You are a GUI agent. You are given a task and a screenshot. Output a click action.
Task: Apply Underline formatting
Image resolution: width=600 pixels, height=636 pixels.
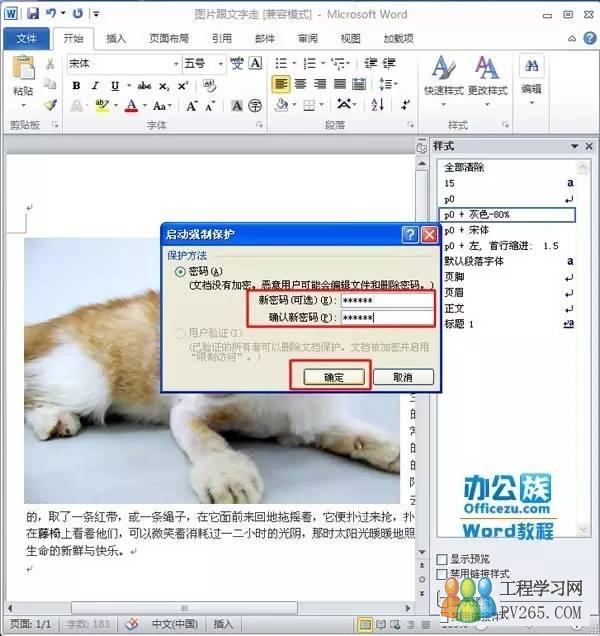(115, 86)
